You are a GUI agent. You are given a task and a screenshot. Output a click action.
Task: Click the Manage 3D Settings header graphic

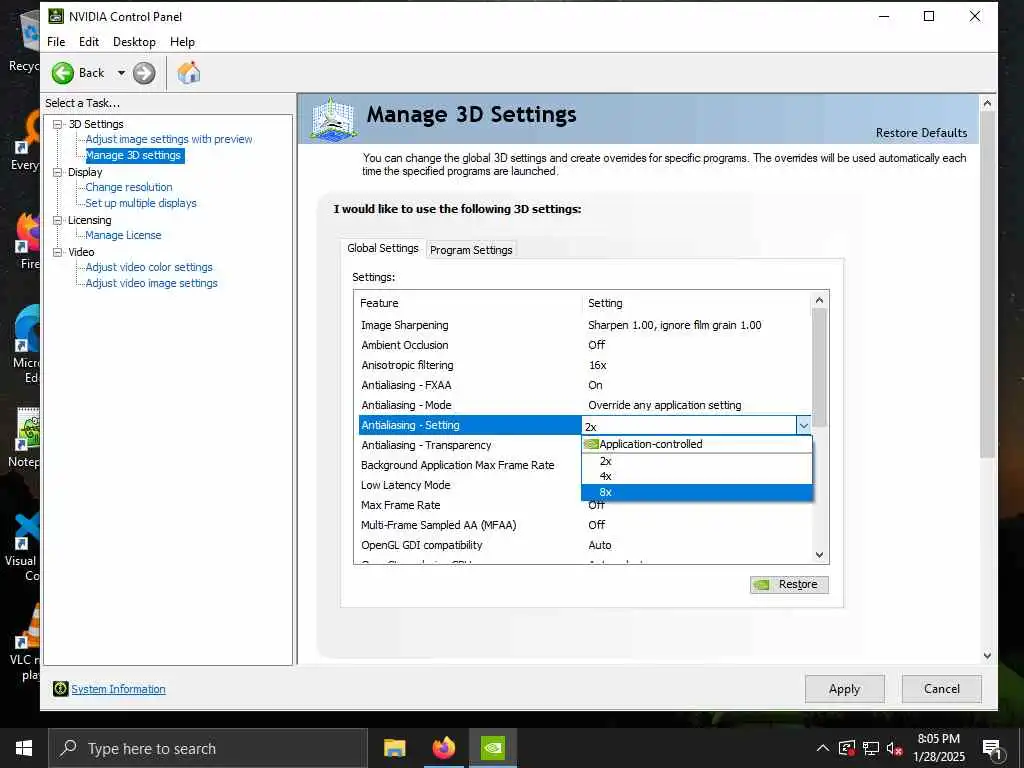click(333, 119)
